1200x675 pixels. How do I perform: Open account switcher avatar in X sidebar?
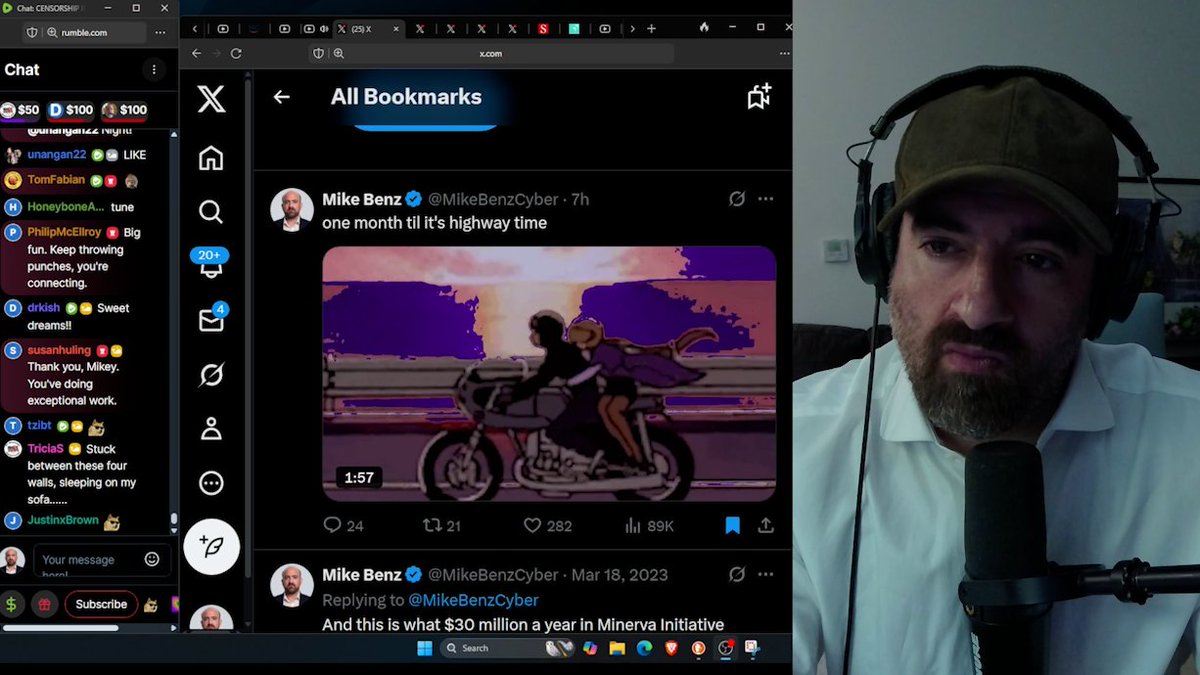tap(211, 619)
